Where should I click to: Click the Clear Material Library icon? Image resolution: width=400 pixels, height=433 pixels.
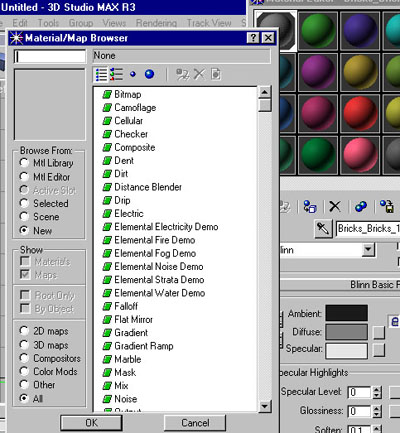(216, 74)
